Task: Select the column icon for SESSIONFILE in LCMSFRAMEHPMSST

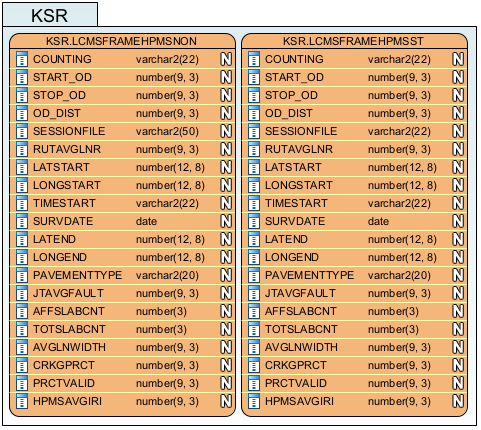Action: click(254, 131)
